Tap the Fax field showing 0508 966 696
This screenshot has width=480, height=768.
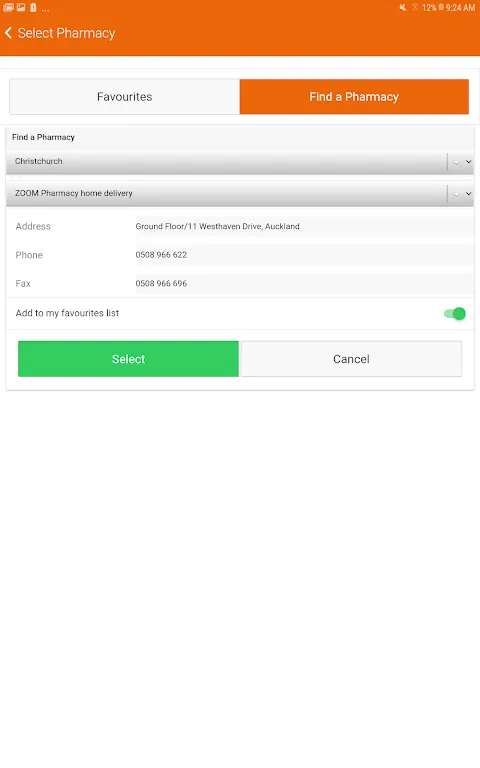(304, 283)
